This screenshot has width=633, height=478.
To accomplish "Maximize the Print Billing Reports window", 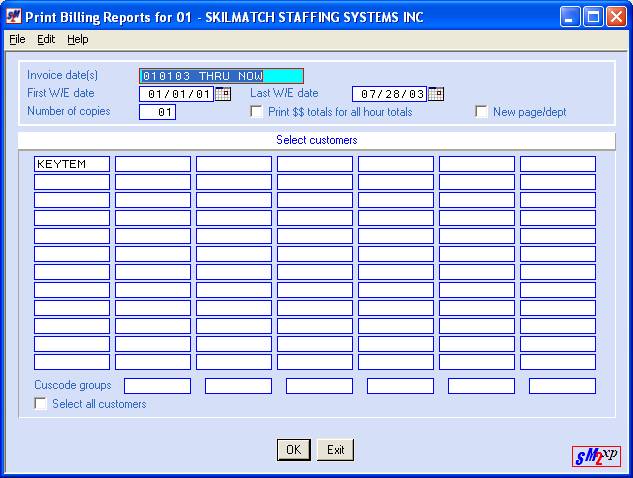I will (593, 17).
